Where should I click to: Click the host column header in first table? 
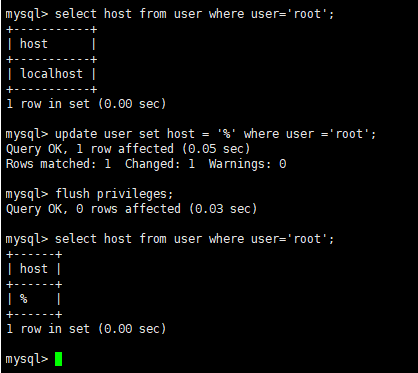click(34, 44)
